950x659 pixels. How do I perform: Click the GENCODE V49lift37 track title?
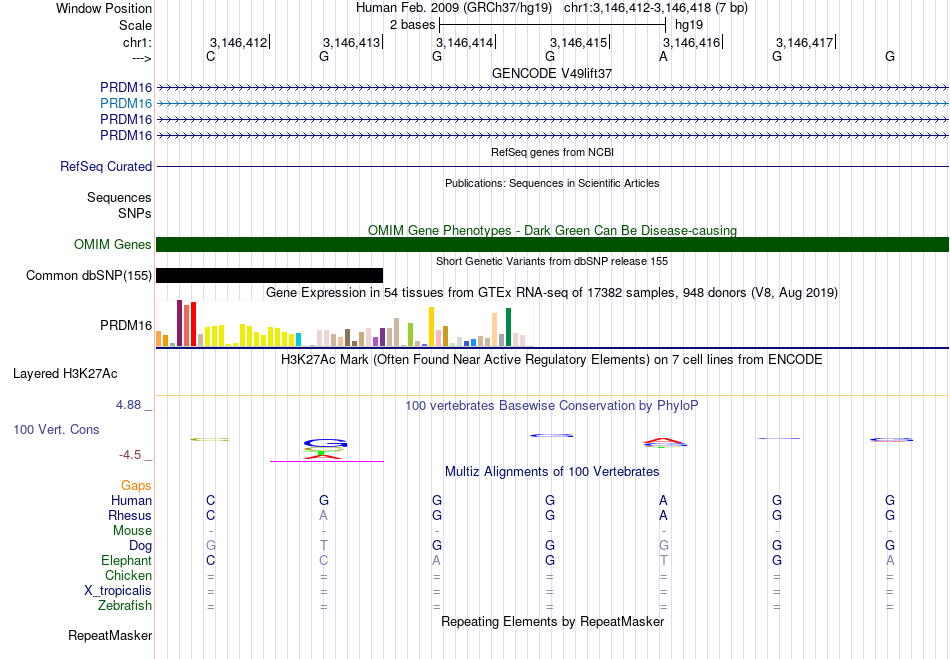click(x=552, y=73)
